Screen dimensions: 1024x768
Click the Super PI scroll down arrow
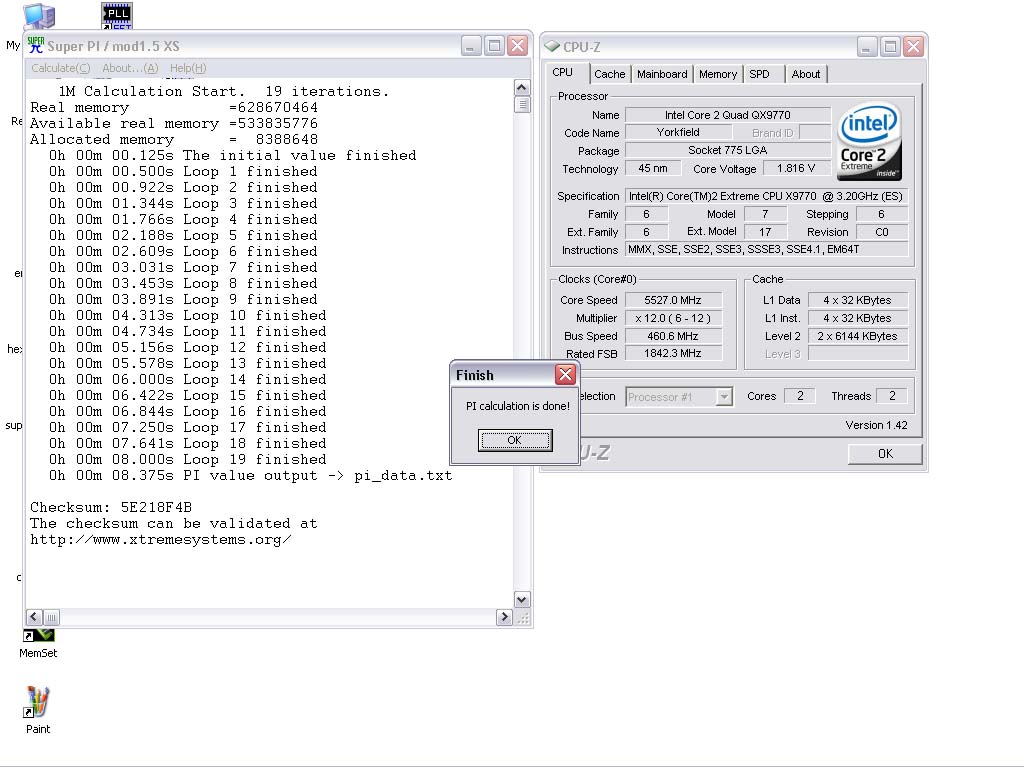(521, 599)
